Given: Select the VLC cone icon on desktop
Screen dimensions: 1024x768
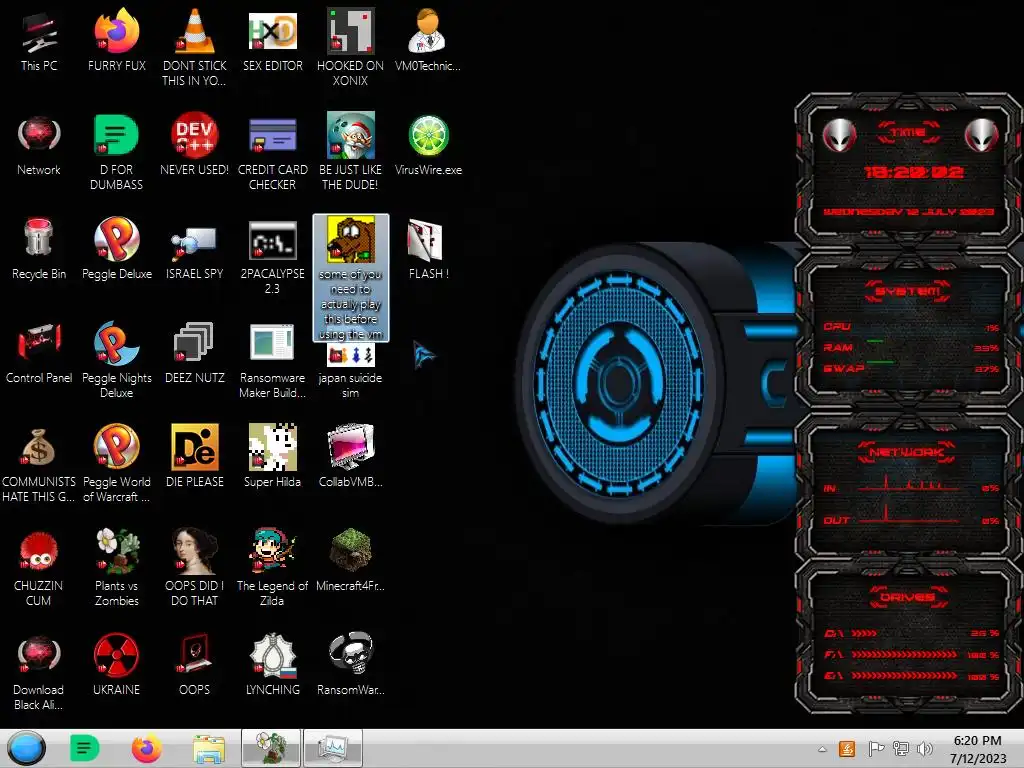Looking at the screenshot, I should pyautogui.click(x=195, y=31).
